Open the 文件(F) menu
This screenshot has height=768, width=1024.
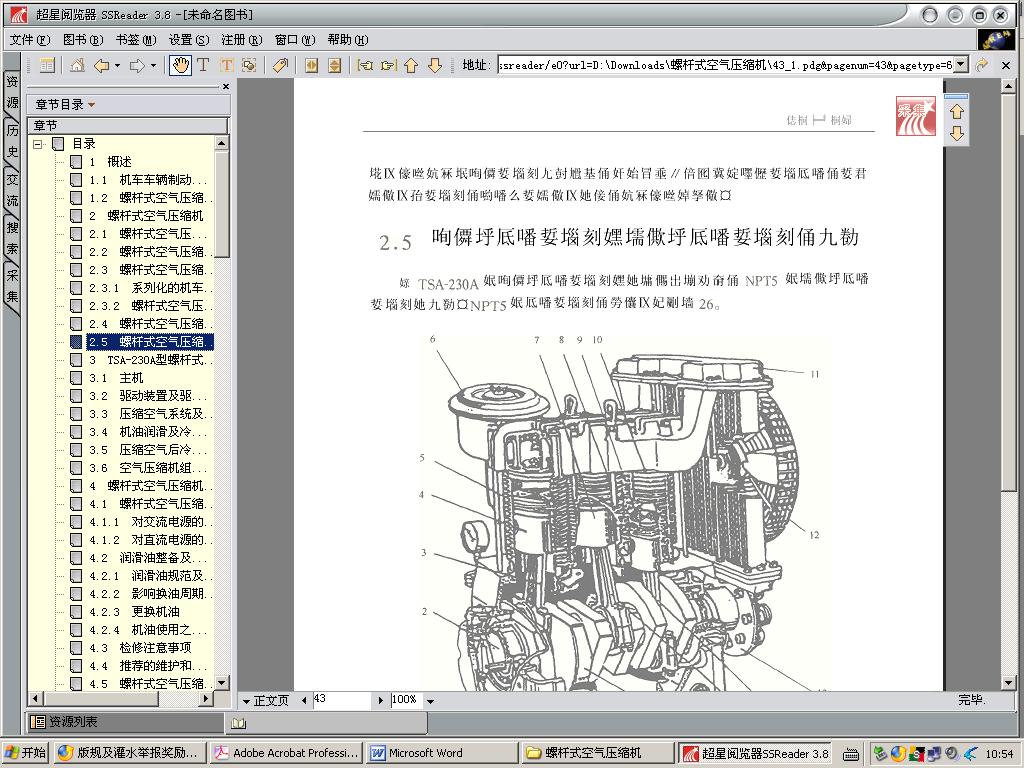30,40
